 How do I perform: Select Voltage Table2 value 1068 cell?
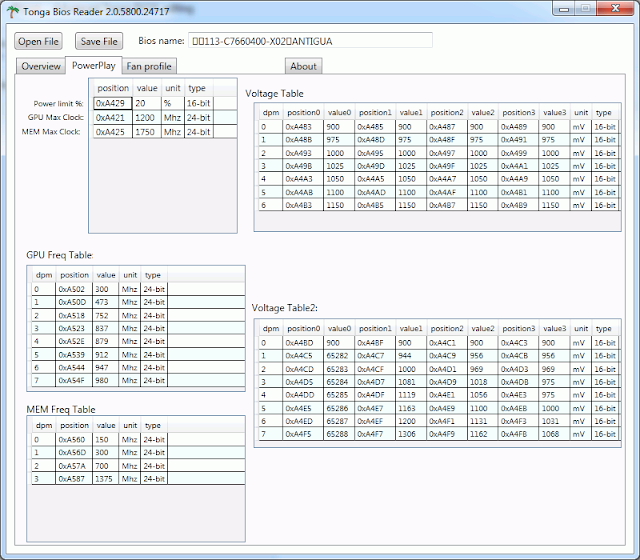click(x=554, y=434)
